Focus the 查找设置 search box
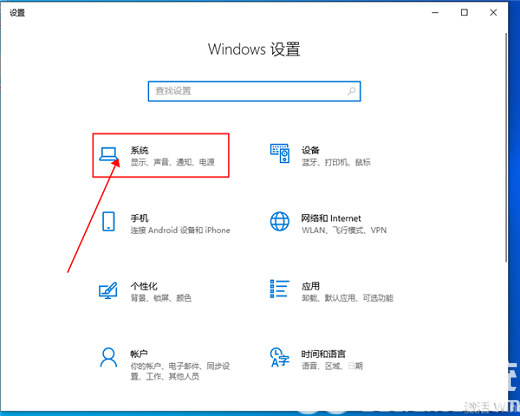 (x=254, y=91)
